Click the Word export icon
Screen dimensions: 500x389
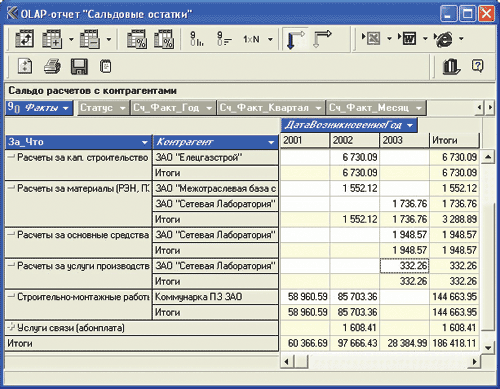point(407,39)
